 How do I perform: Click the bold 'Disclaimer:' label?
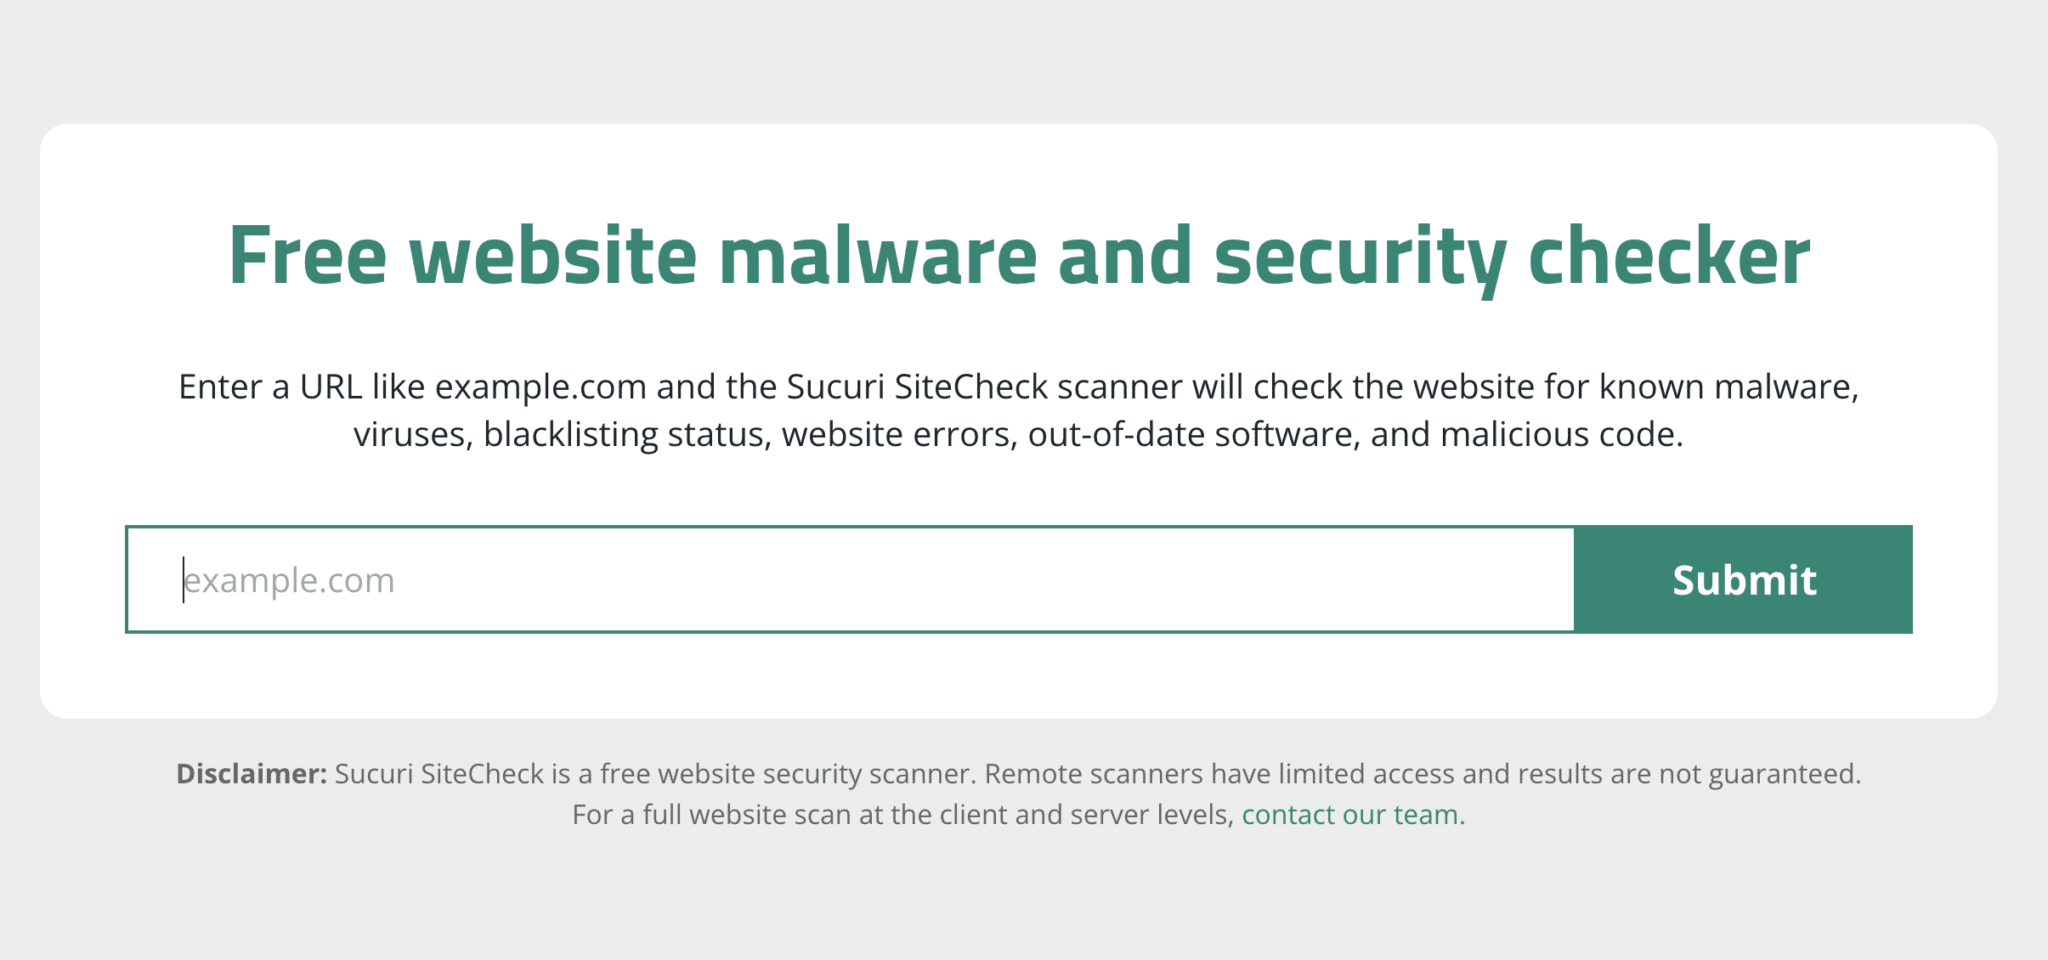point(251,774)
